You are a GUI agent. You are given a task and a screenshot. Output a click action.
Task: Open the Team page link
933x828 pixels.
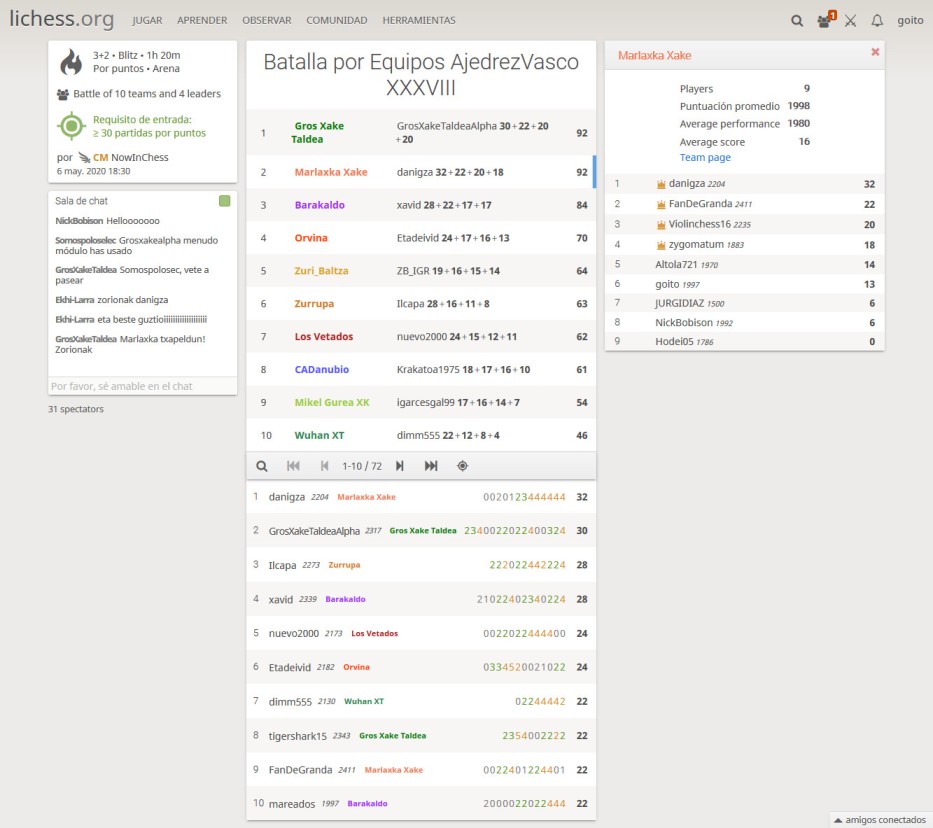click(x=705, y=158)
